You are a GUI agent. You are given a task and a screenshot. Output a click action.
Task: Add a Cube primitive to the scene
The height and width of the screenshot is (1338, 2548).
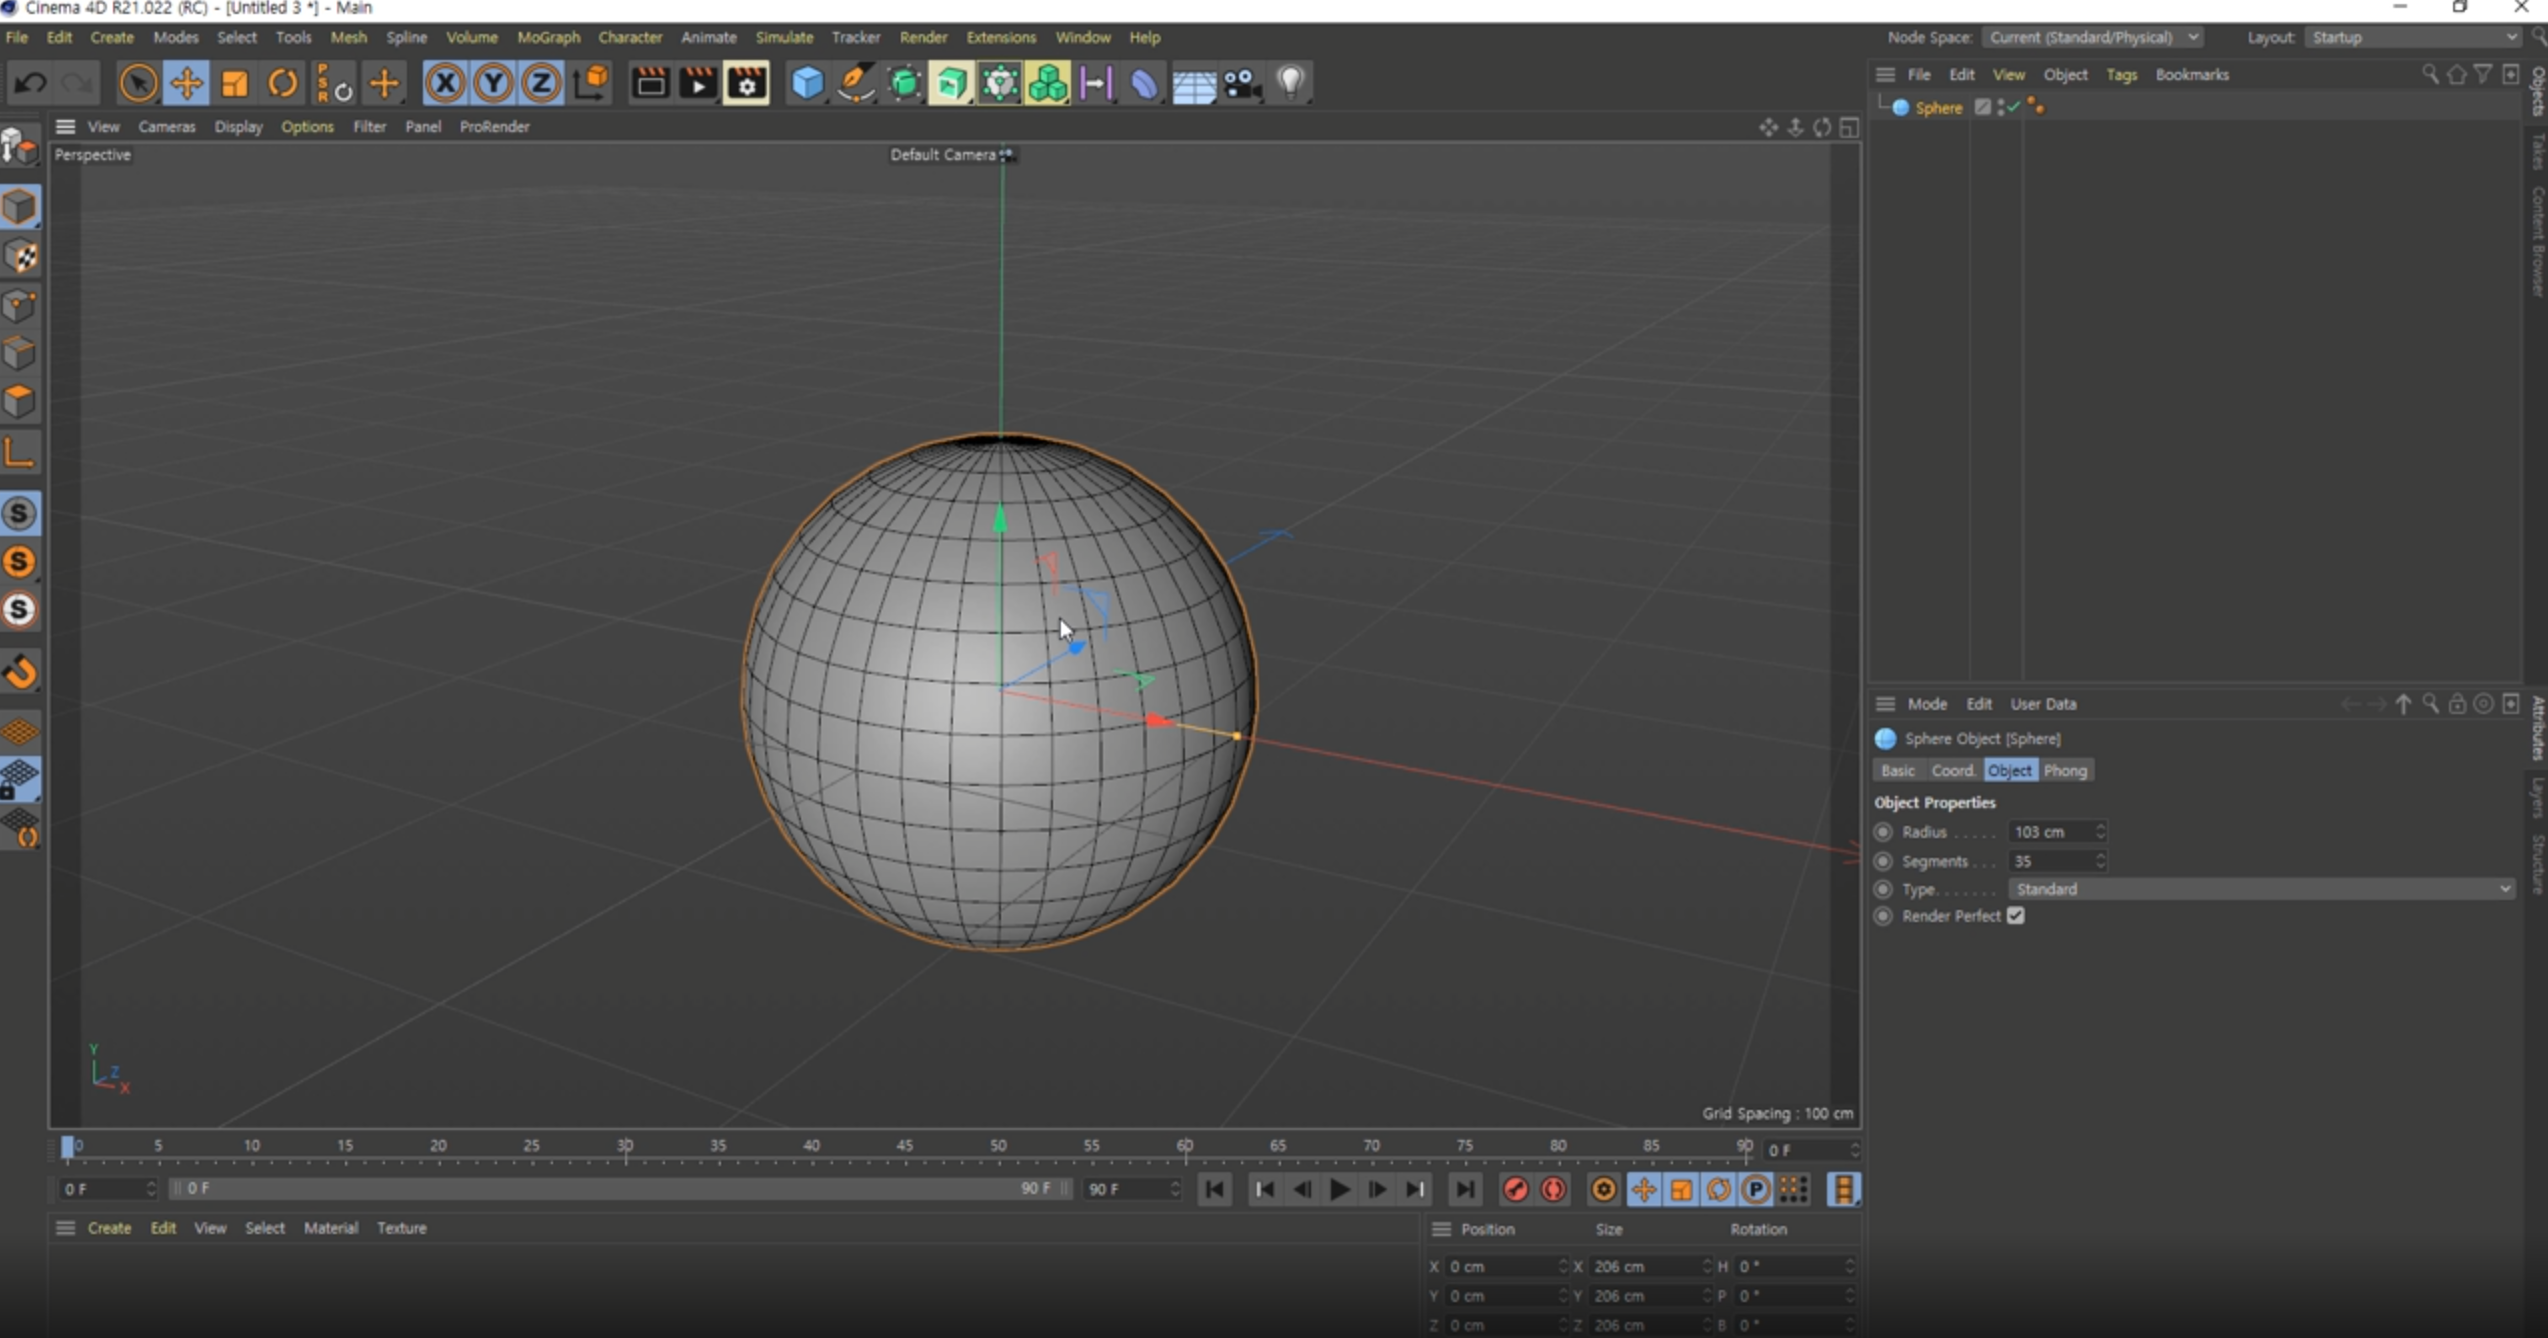(807, 84)
